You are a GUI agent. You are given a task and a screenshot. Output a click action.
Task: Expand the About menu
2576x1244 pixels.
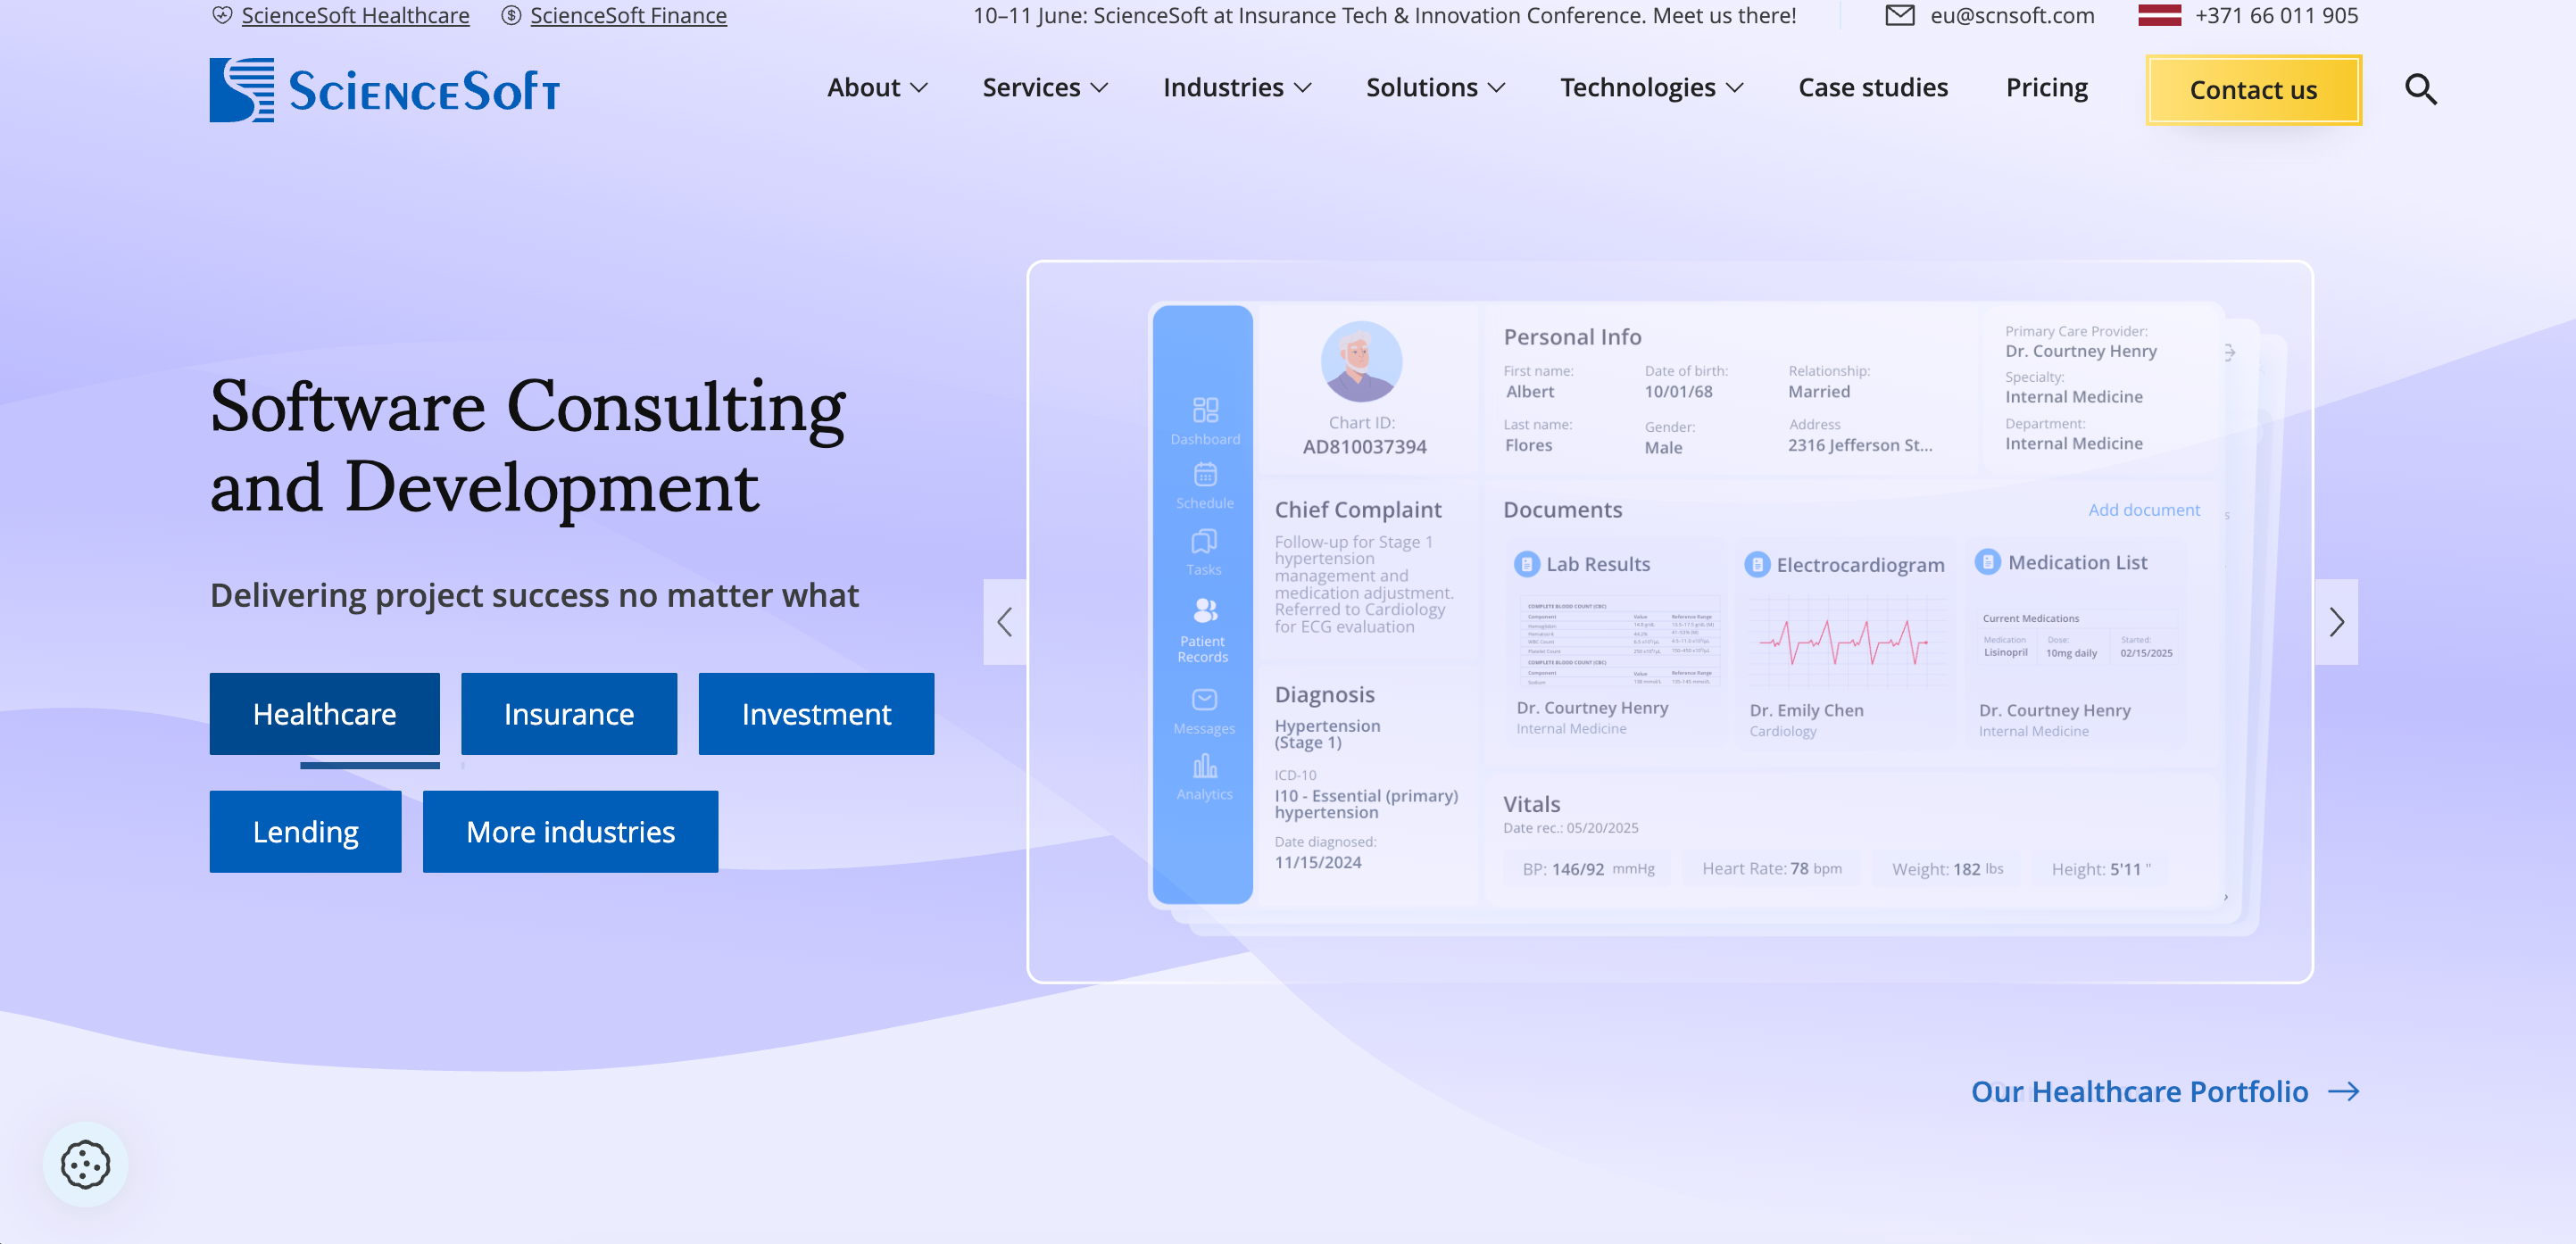(877, 88)
